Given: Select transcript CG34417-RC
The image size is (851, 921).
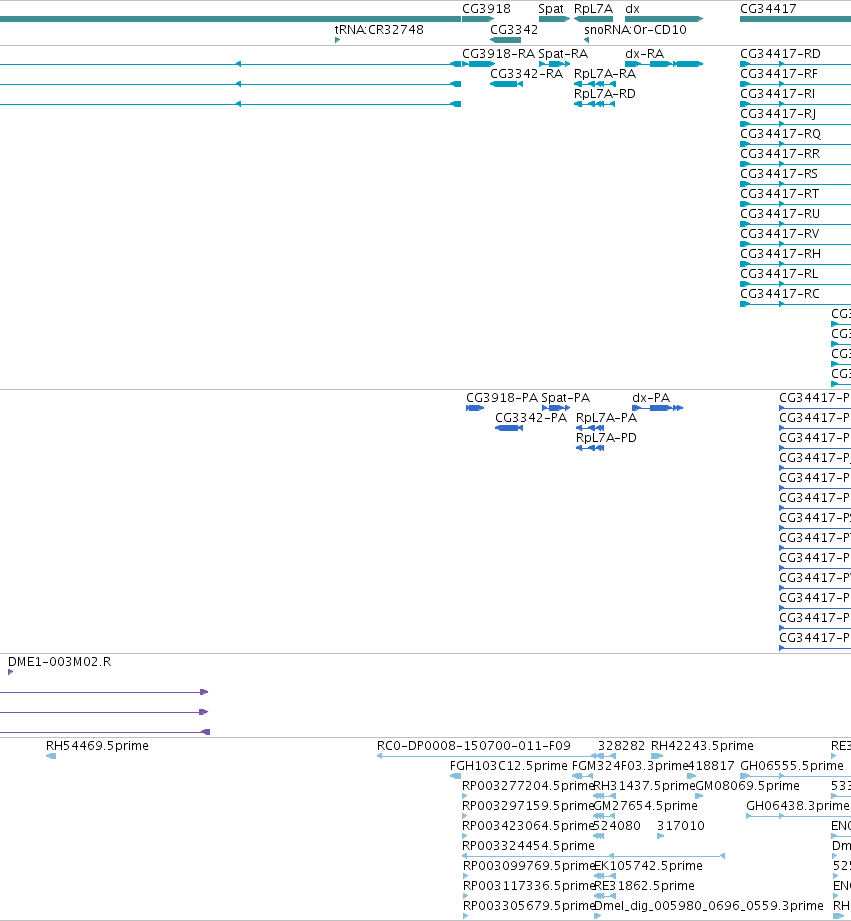Looking at the screenshot, I should coord(779,293).
